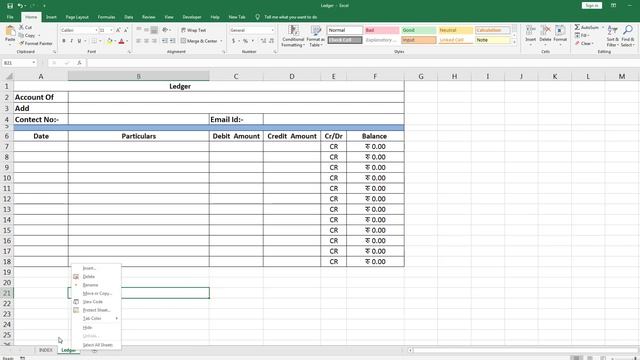Click the Wrap Text command

point(193,30)
